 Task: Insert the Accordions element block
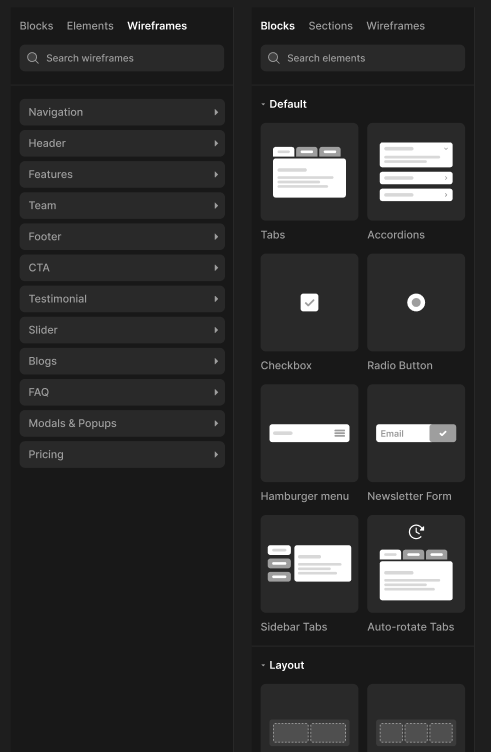click(416, 172)
